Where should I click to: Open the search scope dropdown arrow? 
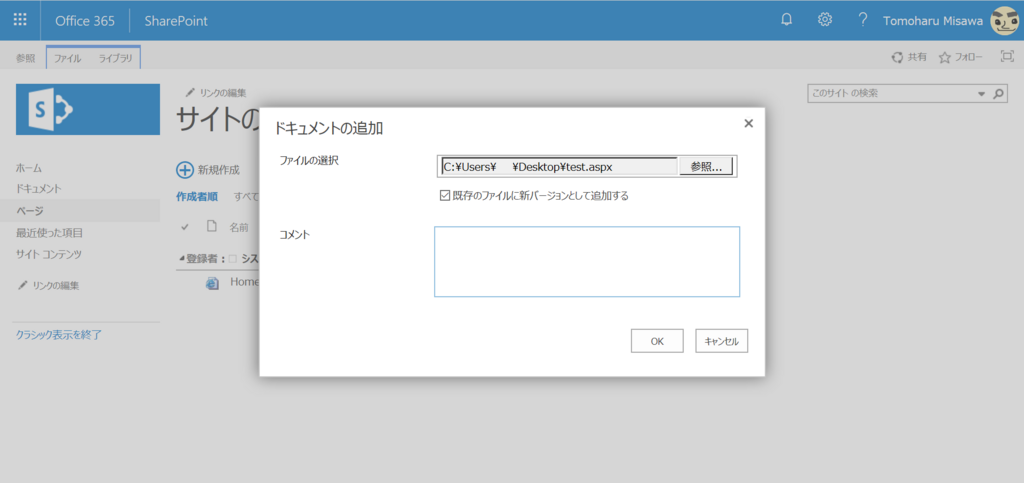point(981,94)
